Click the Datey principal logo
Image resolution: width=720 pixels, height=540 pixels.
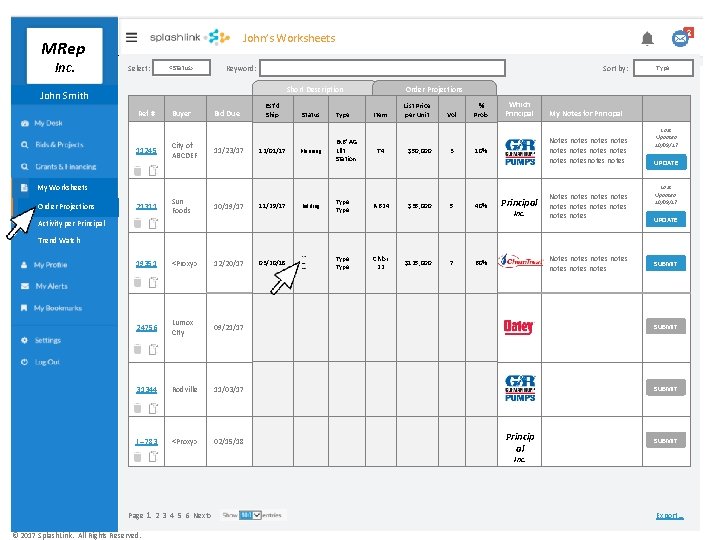pos(518,327)
